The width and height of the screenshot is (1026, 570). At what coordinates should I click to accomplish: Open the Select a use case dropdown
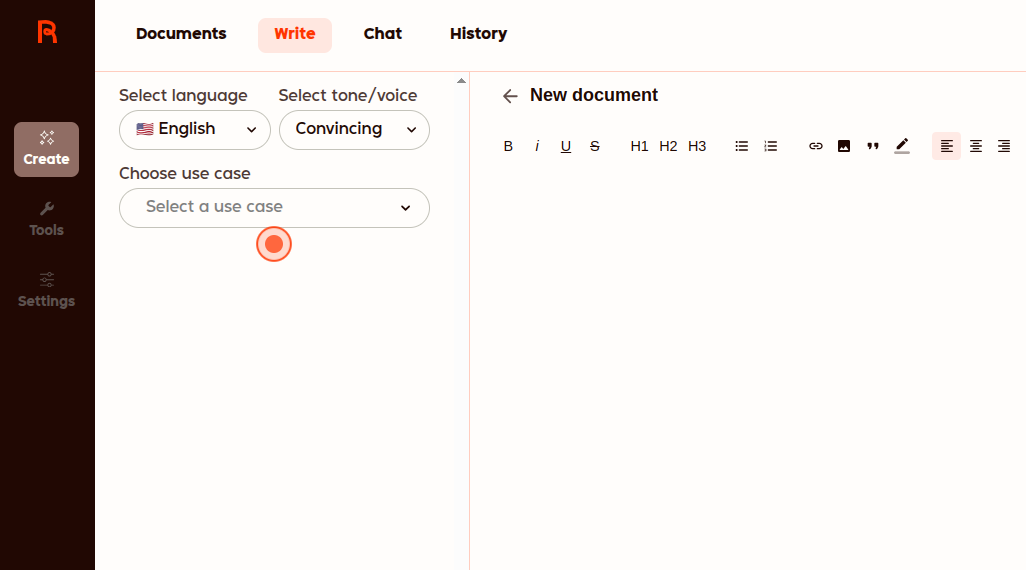pos(274,208)
